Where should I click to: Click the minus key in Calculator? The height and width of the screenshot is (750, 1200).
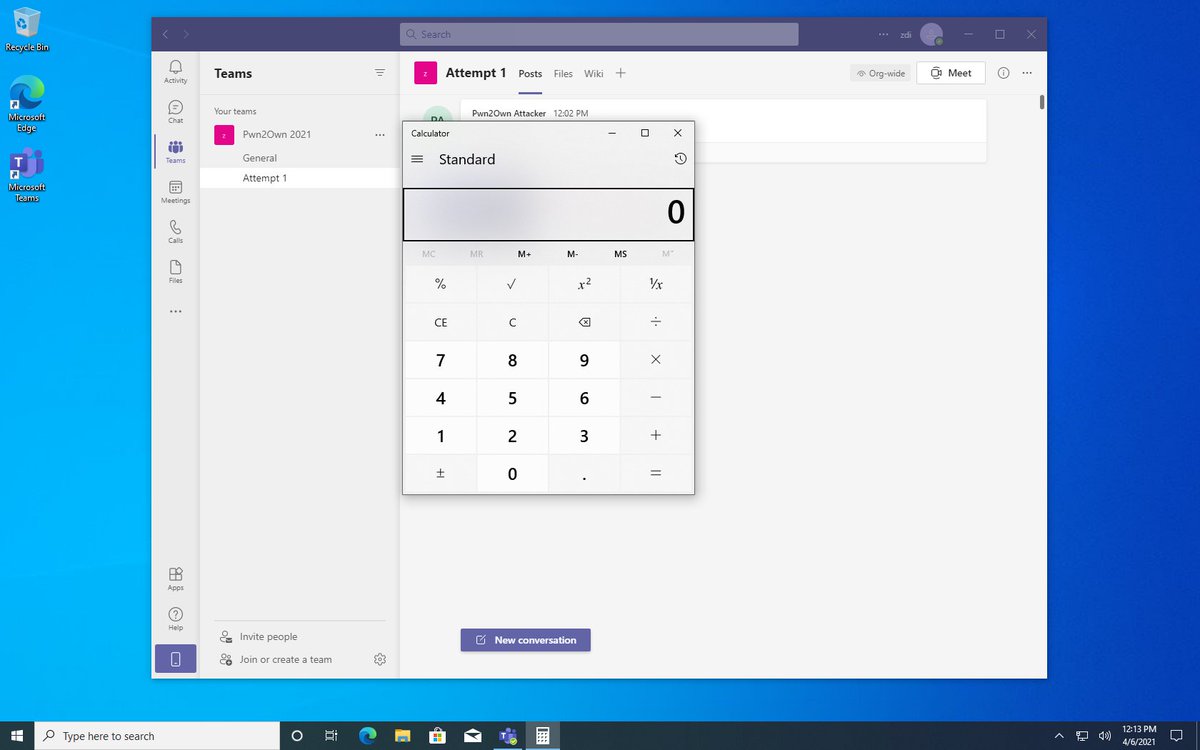pyautogui.click(x=656, y=398)
